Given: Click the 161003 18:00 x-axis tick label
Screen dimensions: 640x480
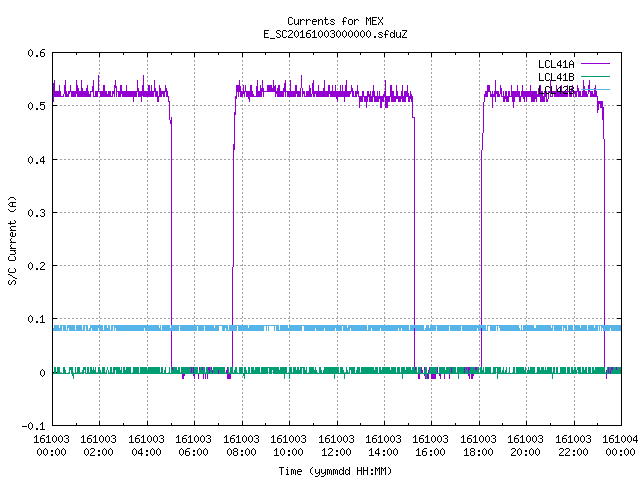Looking at the screenshot, I should [x=478, y=446].
